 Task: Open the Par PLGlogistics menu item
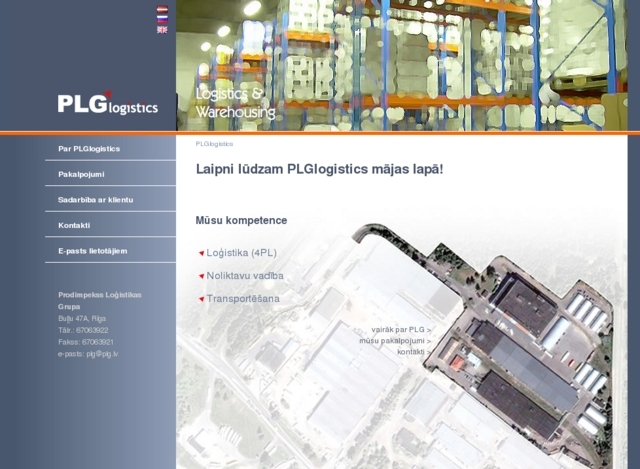89,149
